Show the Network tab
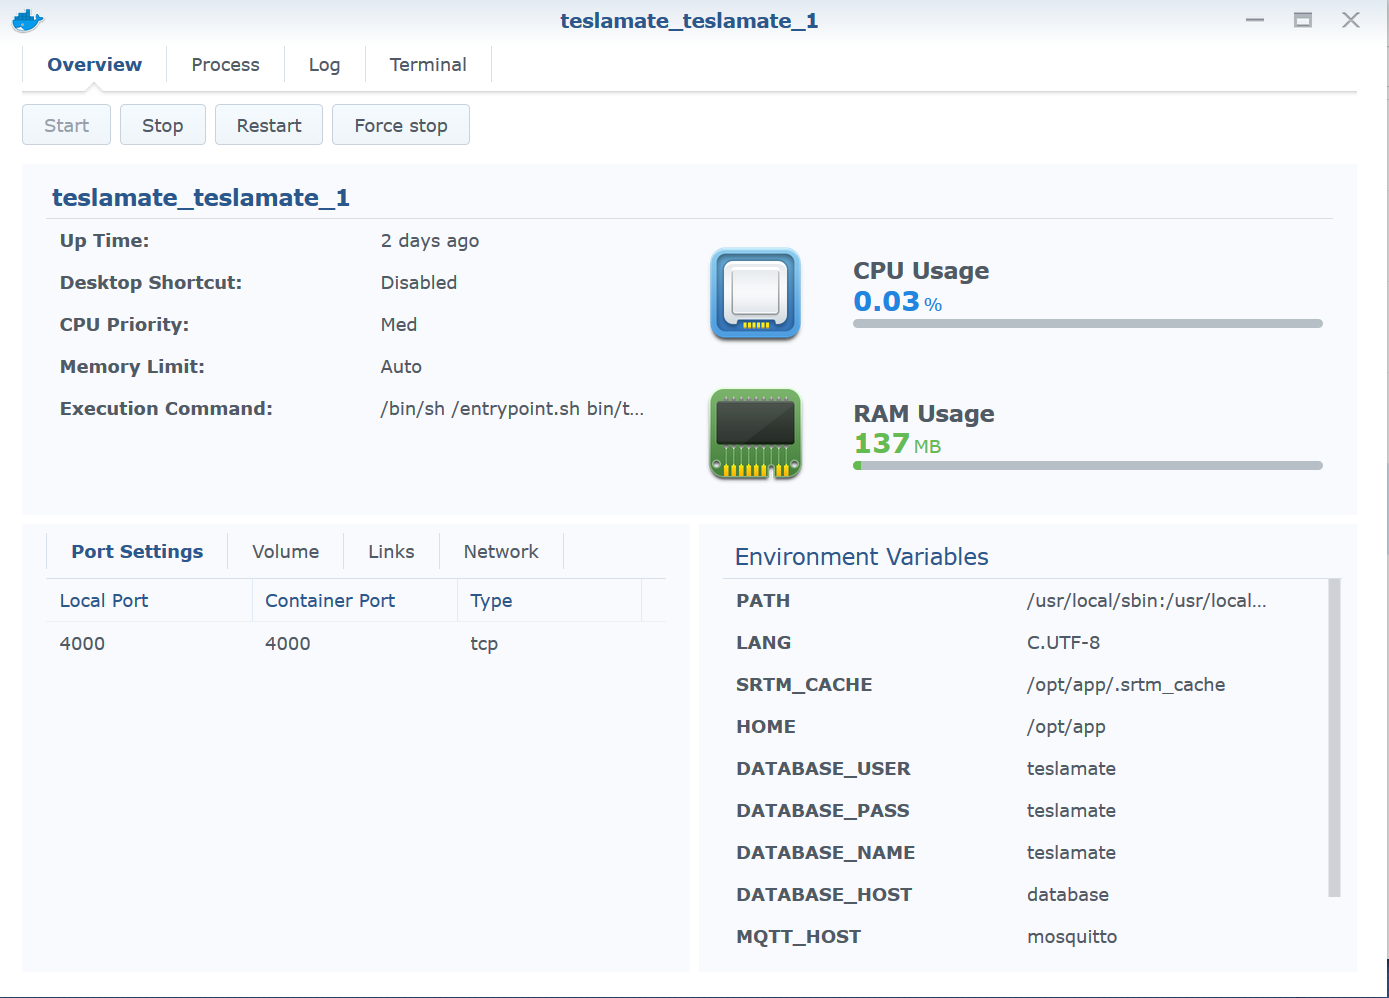Image resolution: width=1389 pixels, height=998 pixels. 501,552
